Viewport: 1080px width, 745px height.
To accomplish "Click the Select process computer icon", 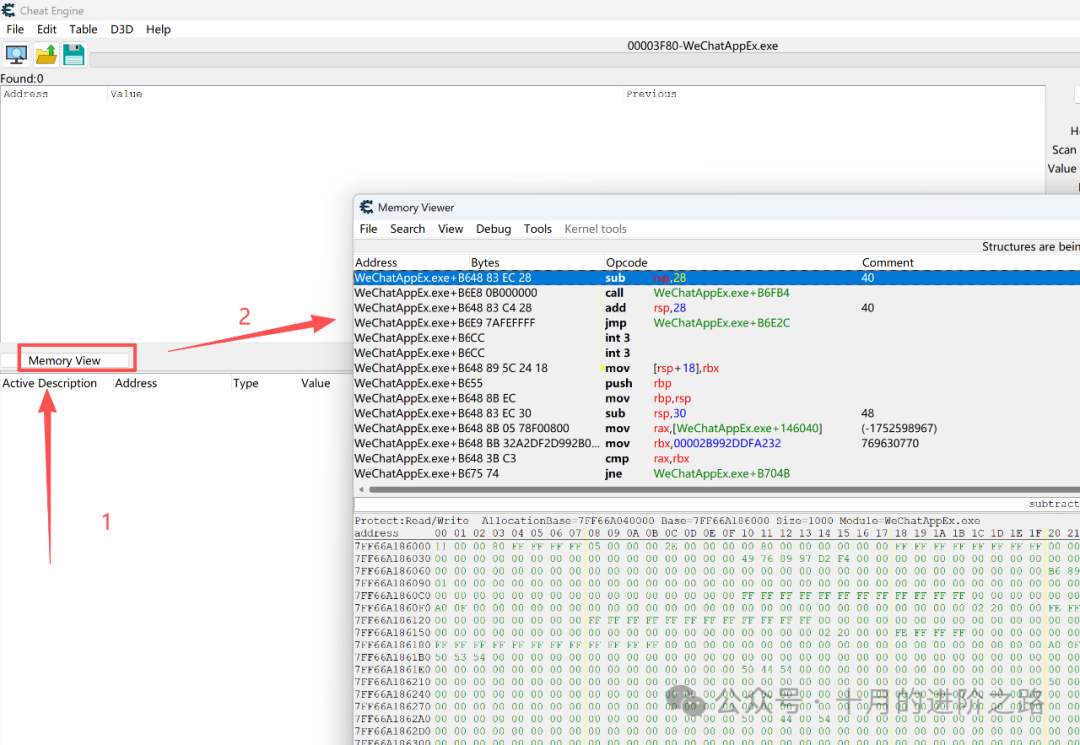I will coord(17,54).
